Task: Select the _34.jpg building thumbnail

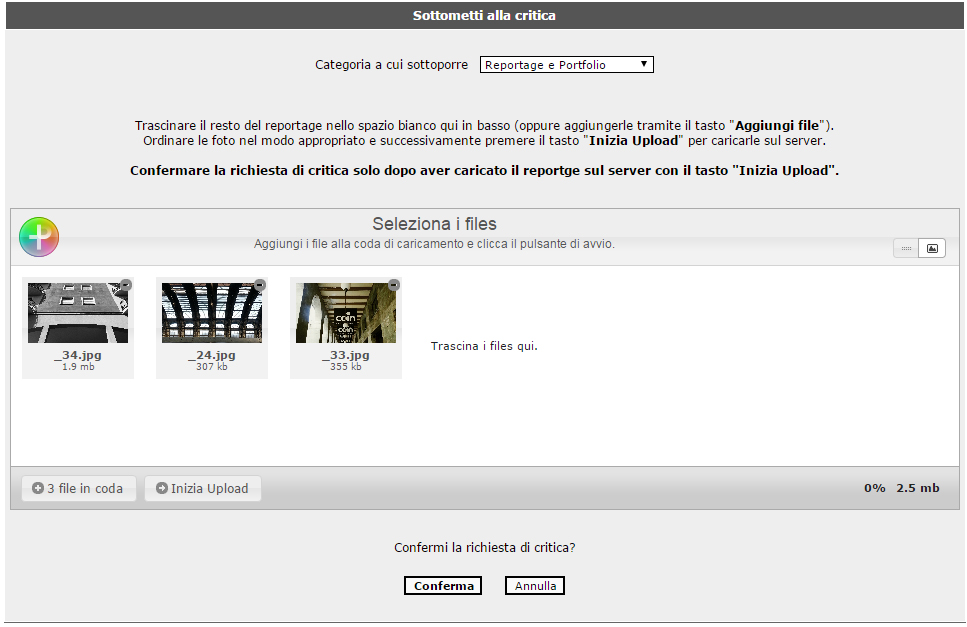Action: coord(78,313)
